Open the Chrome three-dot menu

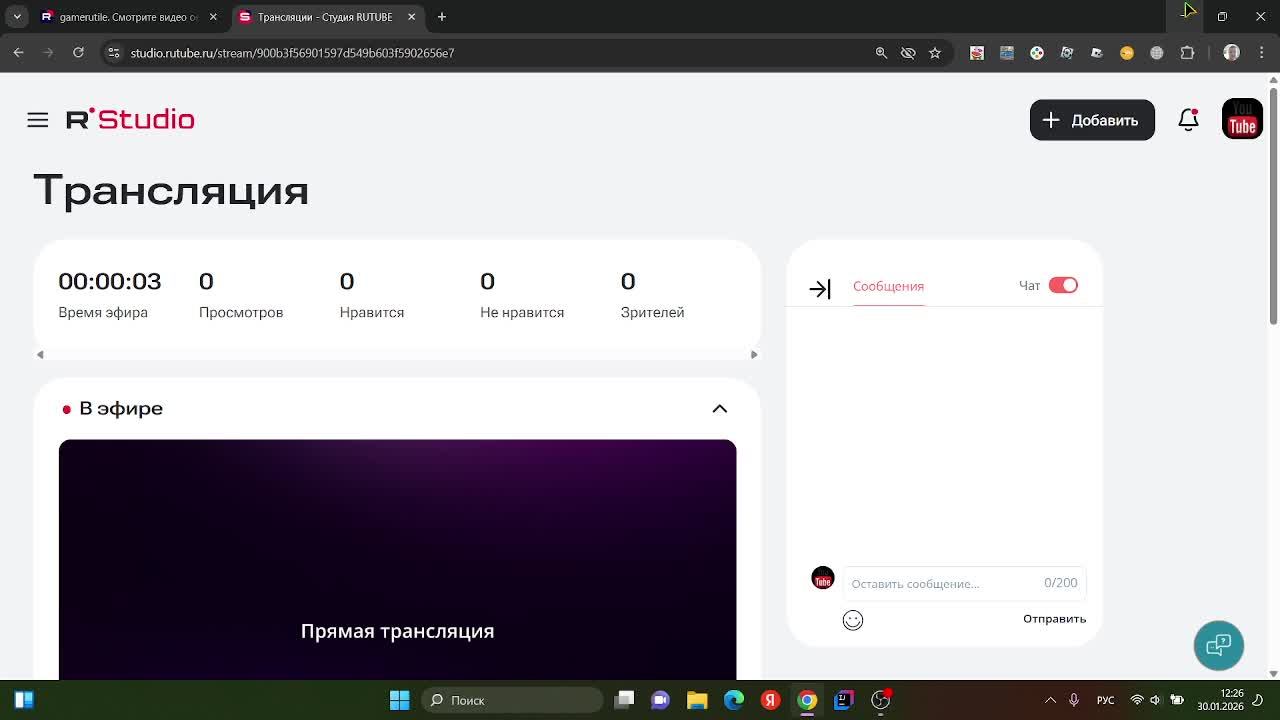(1262, 53)
